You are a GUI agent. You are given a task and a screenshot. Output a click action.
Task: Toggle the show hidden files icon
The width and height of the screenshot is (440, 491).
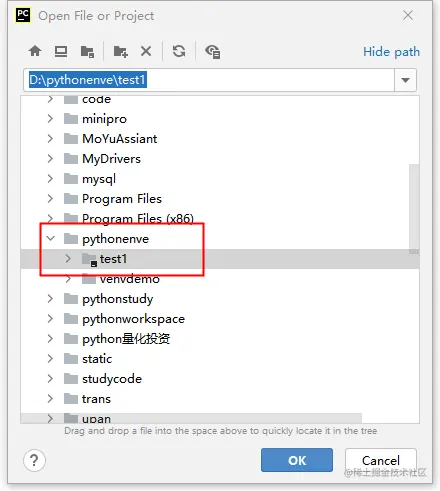[x=213, y=52]
